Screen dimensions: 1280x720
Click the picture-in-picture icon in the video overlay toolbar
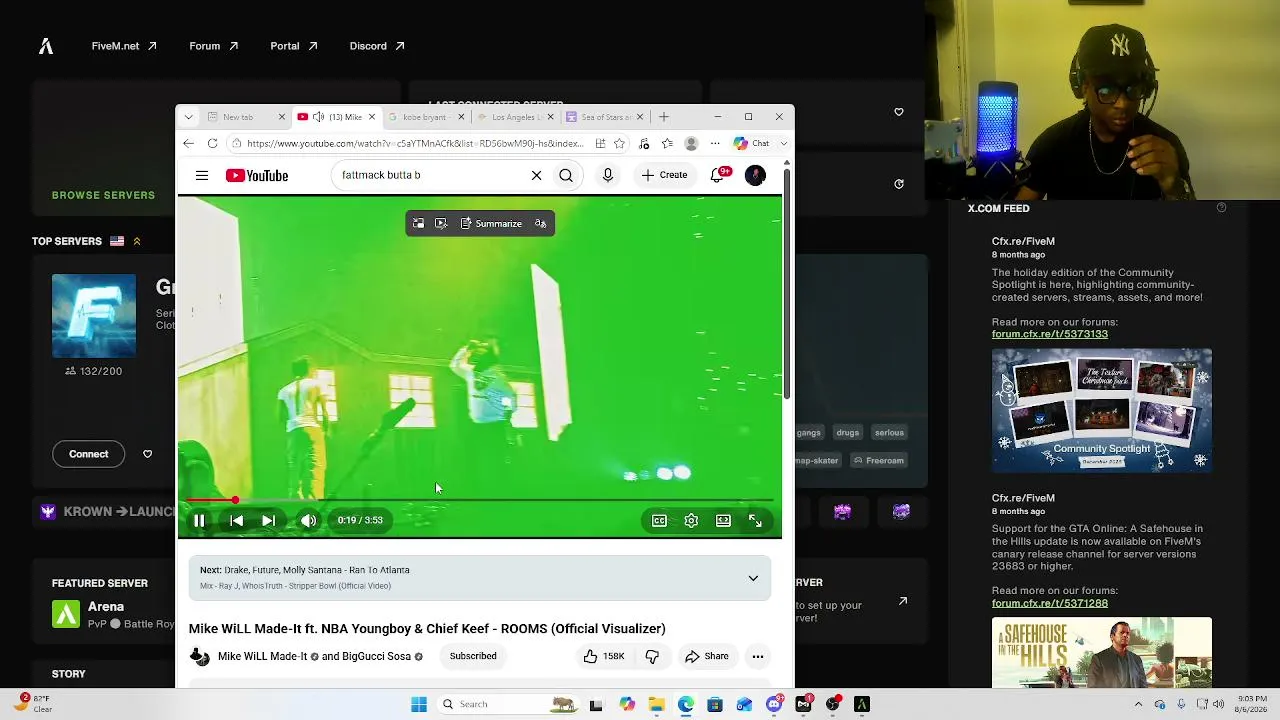[x=418, y=223]
